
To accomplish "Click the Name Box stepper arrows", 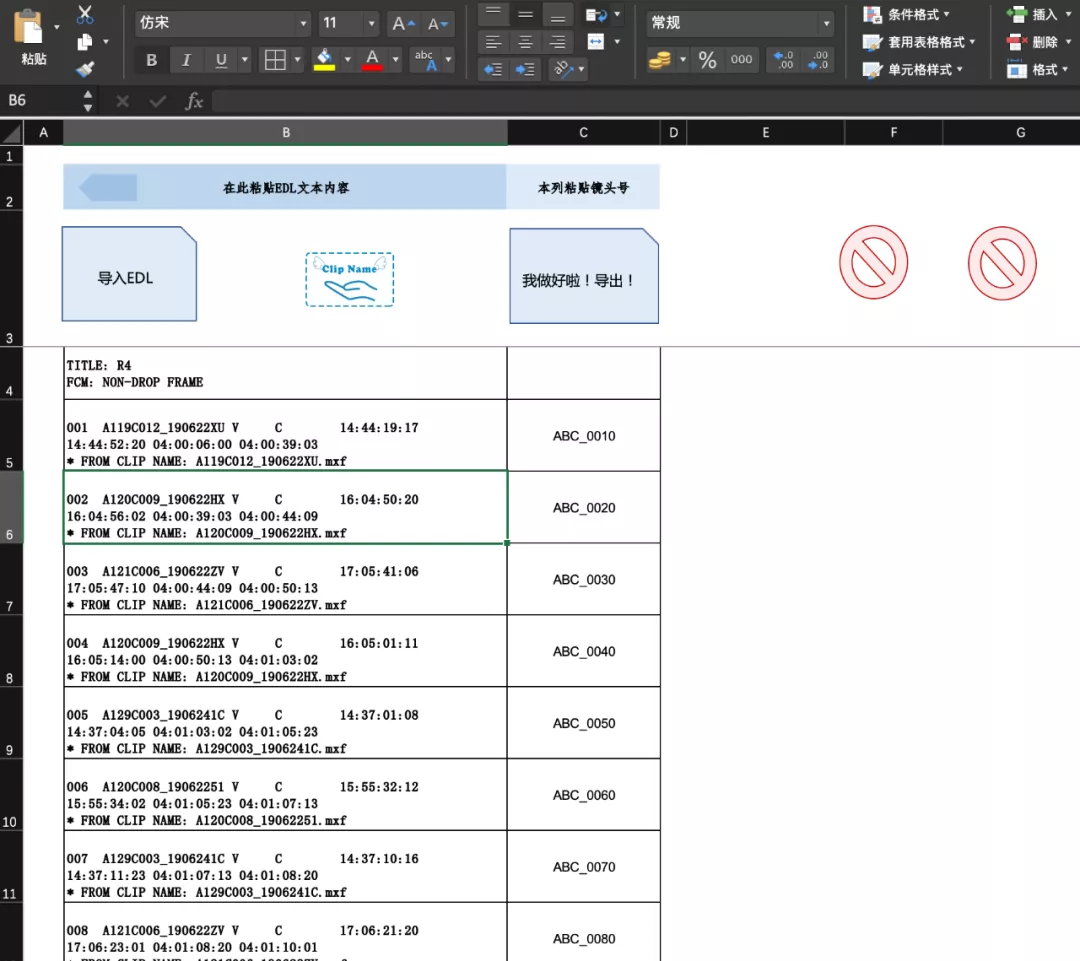I will tap(87, 101).
